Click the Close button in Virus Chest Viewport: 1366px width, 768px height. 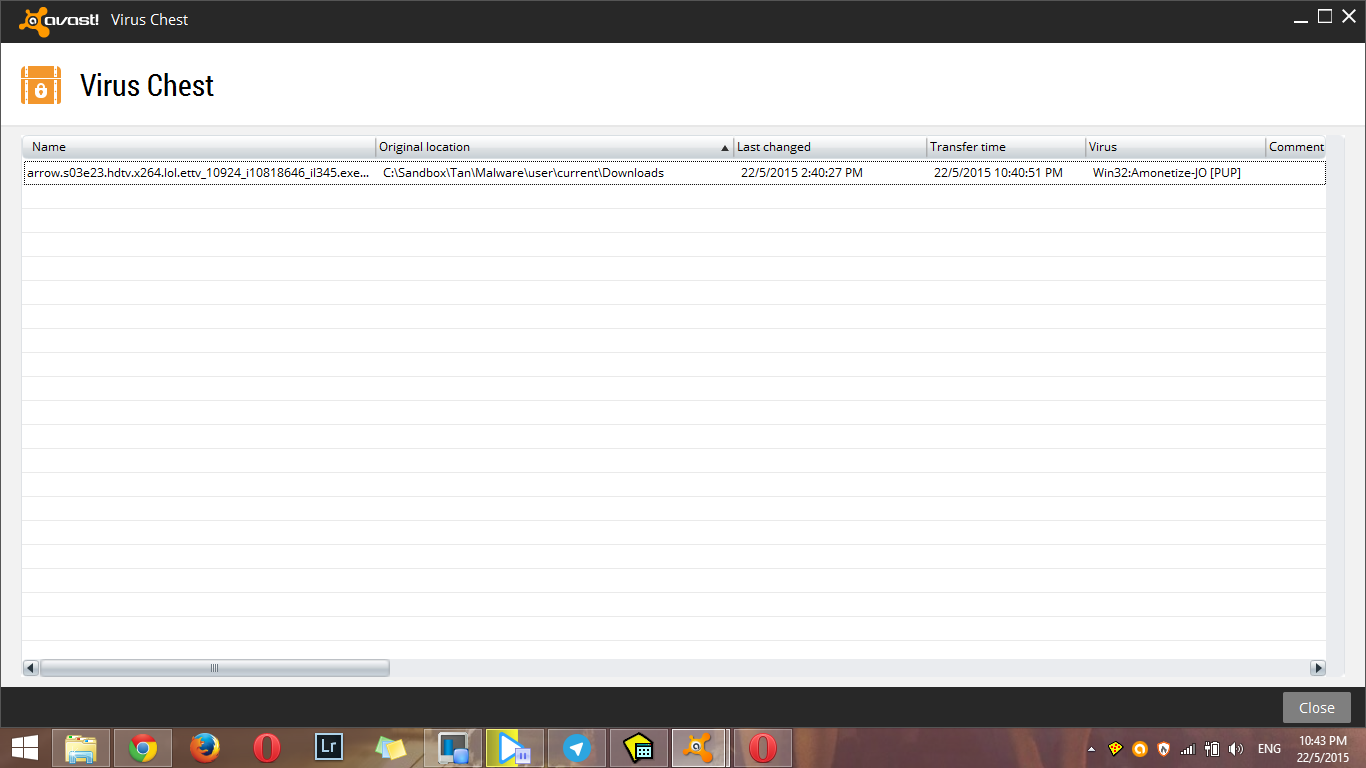tap(1316, 708)
